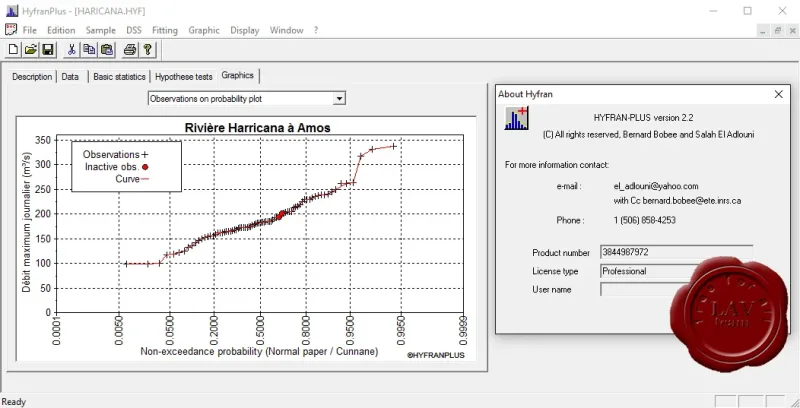
Task: Click the HyfranPlus title bar app icon
Action: pos(12,11)
